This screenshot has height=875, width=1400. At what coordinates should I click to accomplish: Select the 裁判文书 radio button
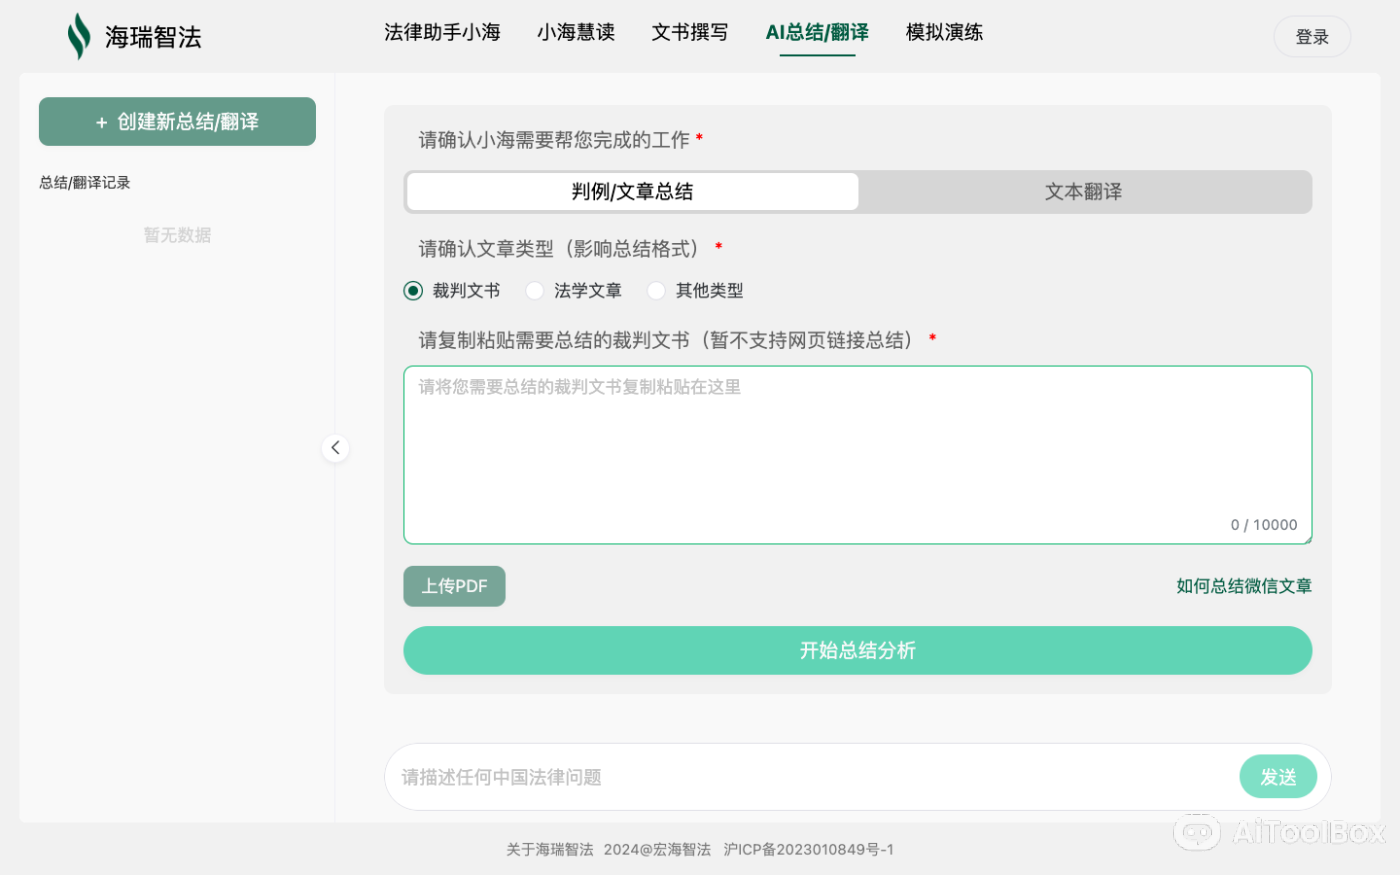413,290
